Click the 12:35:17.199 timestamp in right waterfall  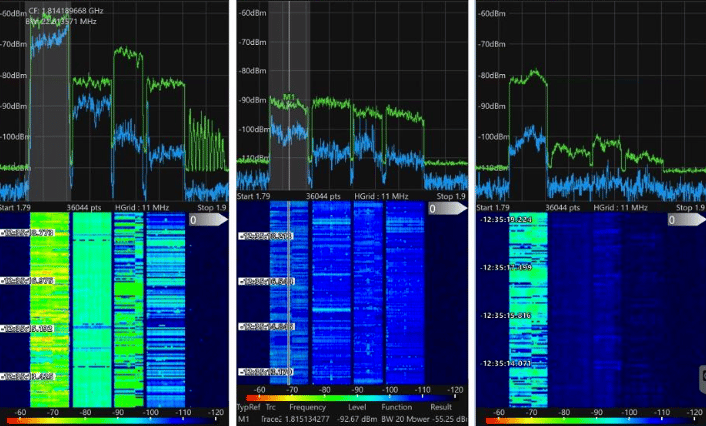(506, 267)
